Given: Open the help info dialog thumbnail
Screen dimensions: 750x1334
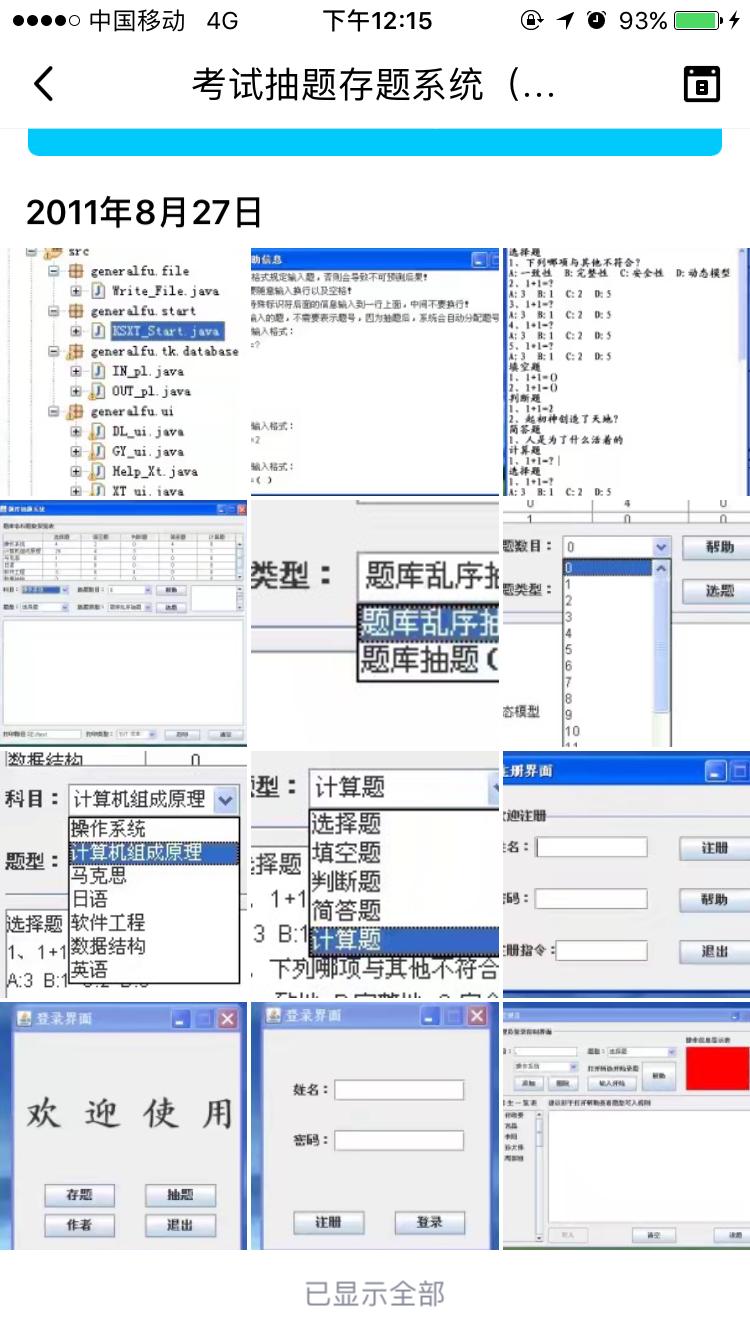Looking at the screenshot, I should point(375,371).
